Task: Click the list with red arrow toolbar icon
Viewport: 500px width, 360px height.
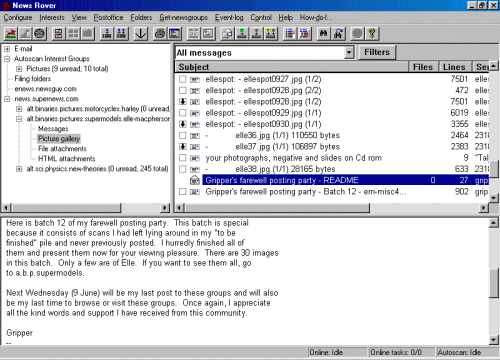Action: 290,34
